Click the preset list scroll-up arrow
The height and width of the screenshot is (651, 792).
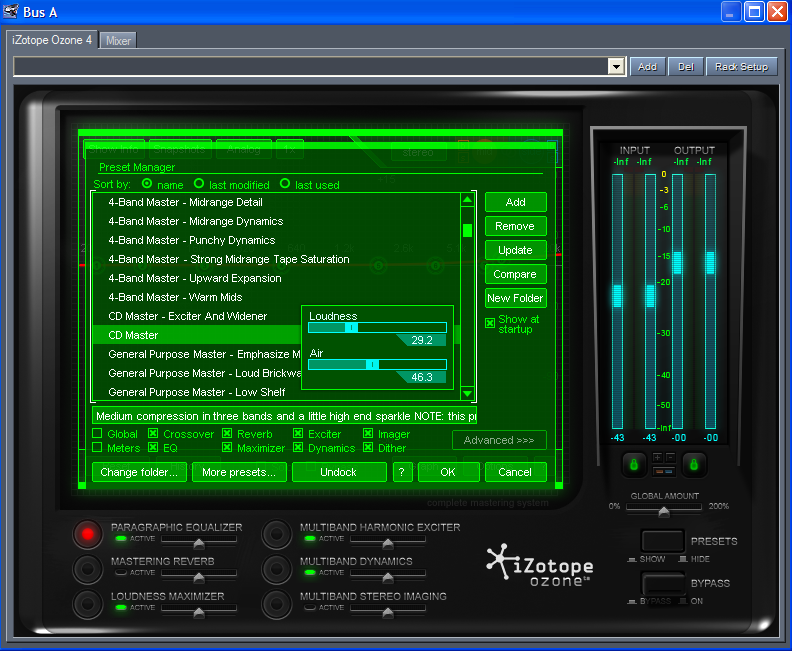pyautogui.click(x=467, y=199)
